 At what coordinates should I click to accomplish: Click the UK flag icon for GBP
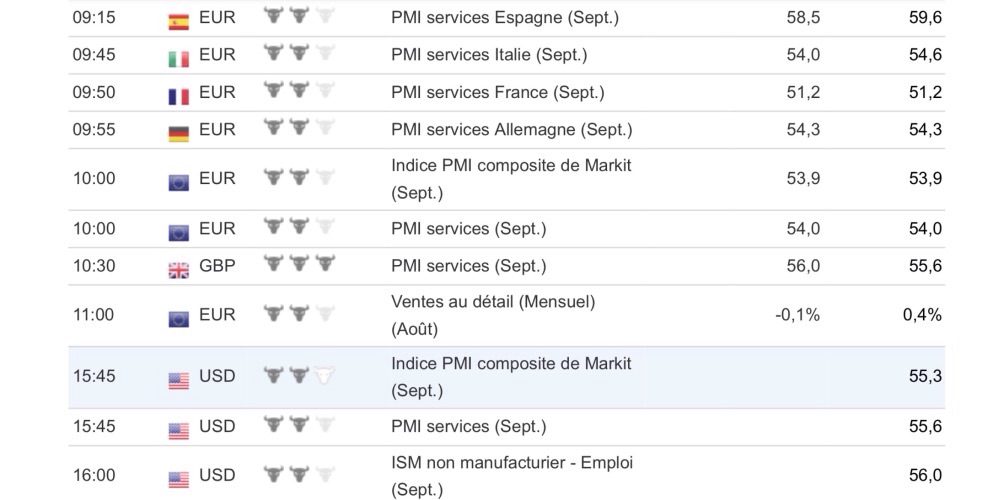point(178,268)
